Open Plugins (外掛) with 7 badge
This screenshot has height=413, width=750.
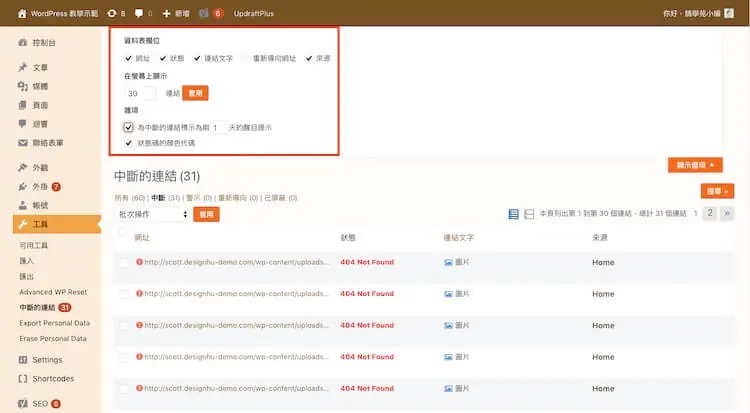click(40, 187)
